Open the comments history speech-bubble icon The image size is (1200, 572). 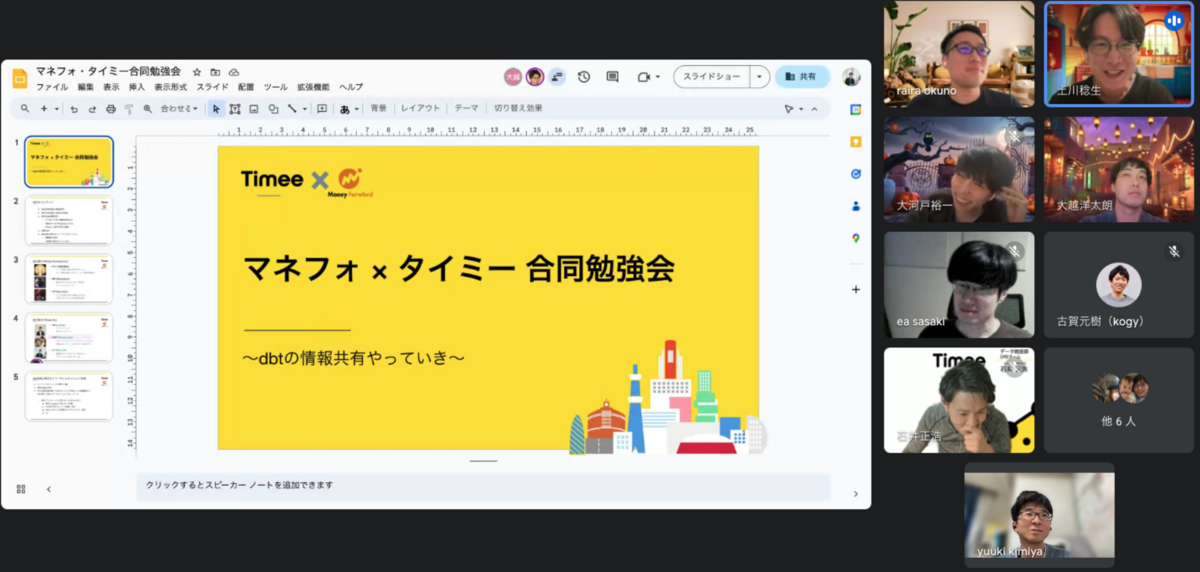[612, 77]
